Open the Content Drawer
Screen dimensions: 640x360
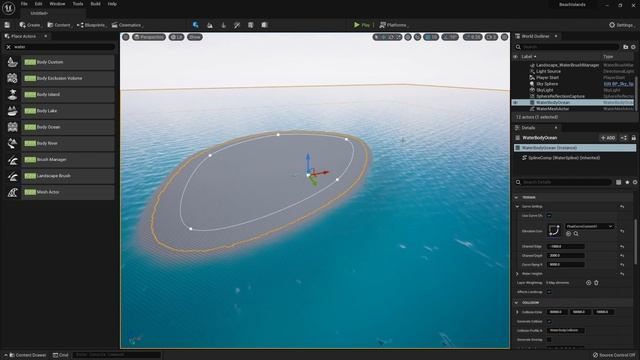tap(28, 355)
